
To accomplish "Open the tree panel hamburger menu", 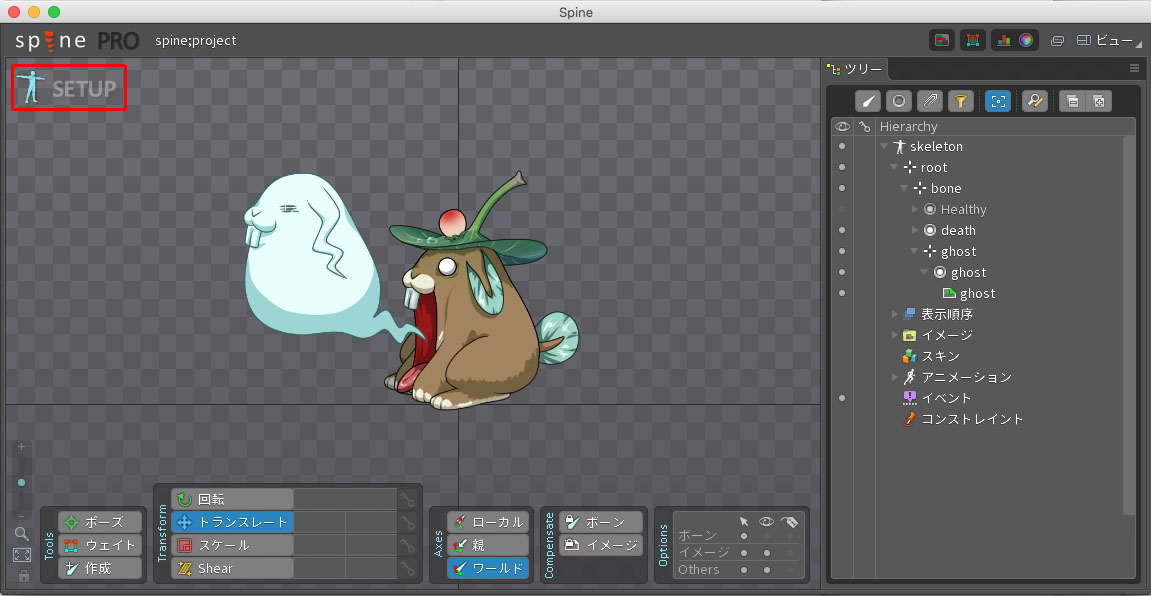I will (x=1134, y=68).
